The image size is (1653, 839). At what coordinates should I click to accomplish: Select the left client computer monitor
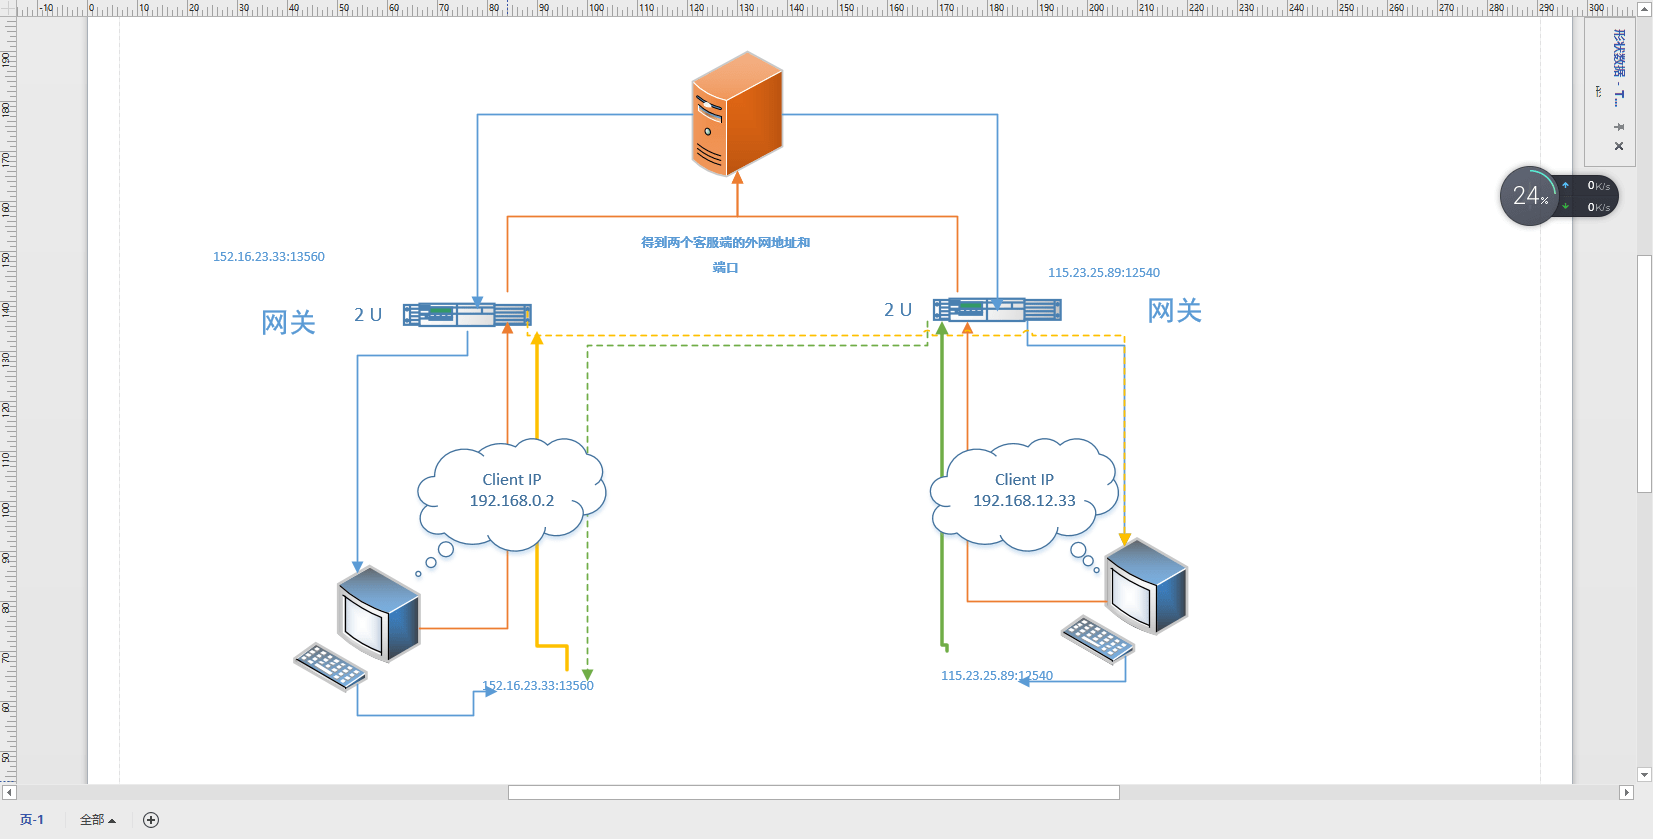point(379,613)
